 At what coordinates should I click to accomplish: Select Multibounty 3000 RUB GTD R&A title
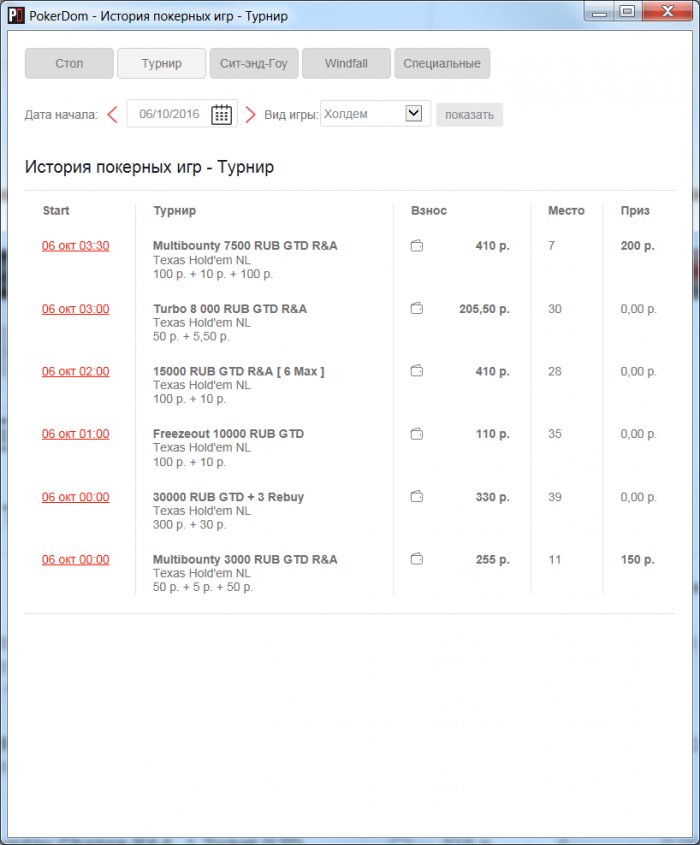[245, 559]
